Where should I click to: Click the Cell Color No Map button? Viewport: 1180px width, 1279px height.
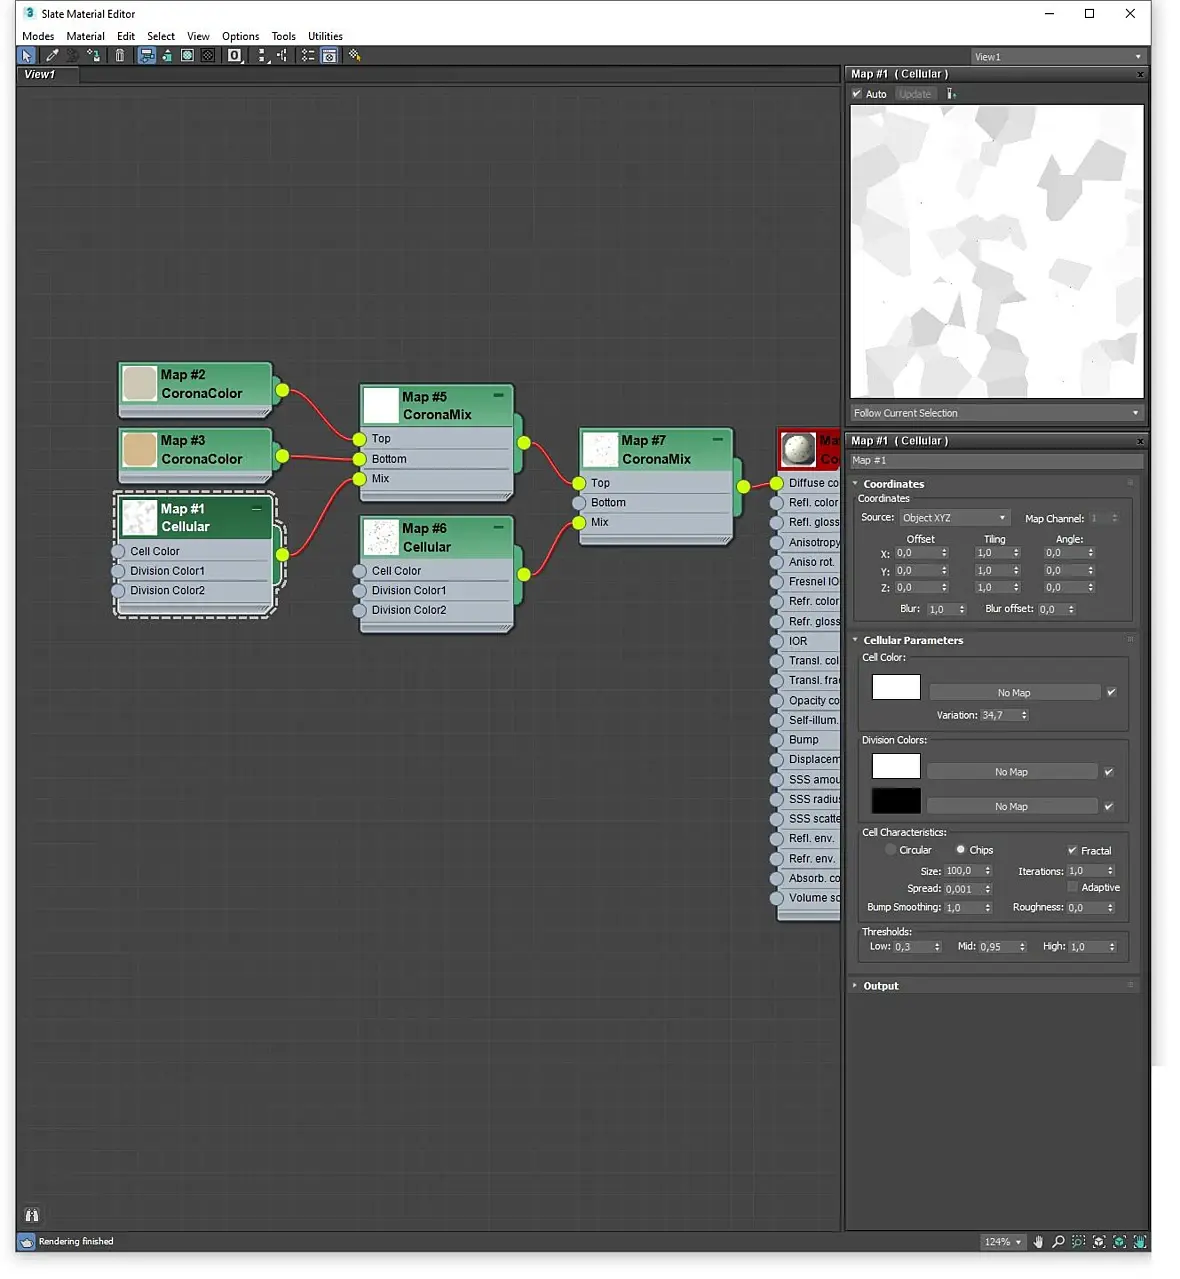[1013, 693]
